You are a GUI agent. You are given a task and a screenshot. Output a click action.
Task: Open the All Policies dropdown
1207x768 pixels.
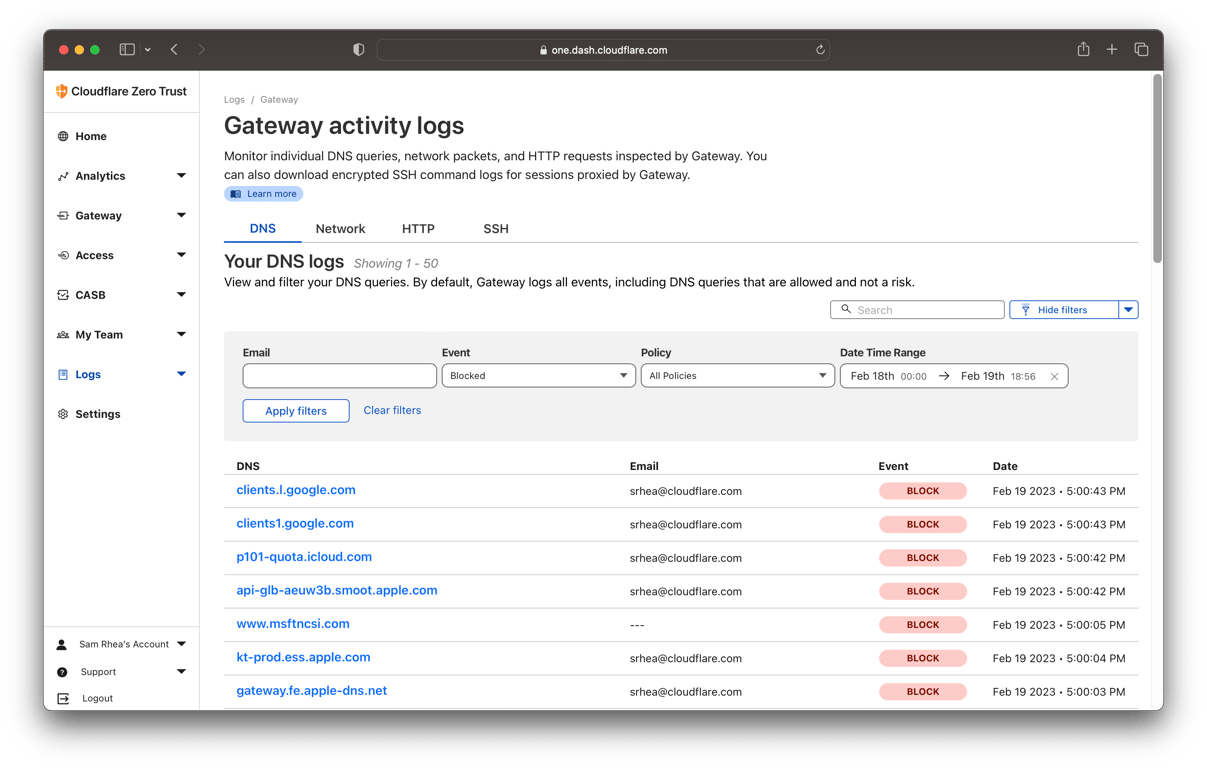pyautogui.click(x=737, y=376)
